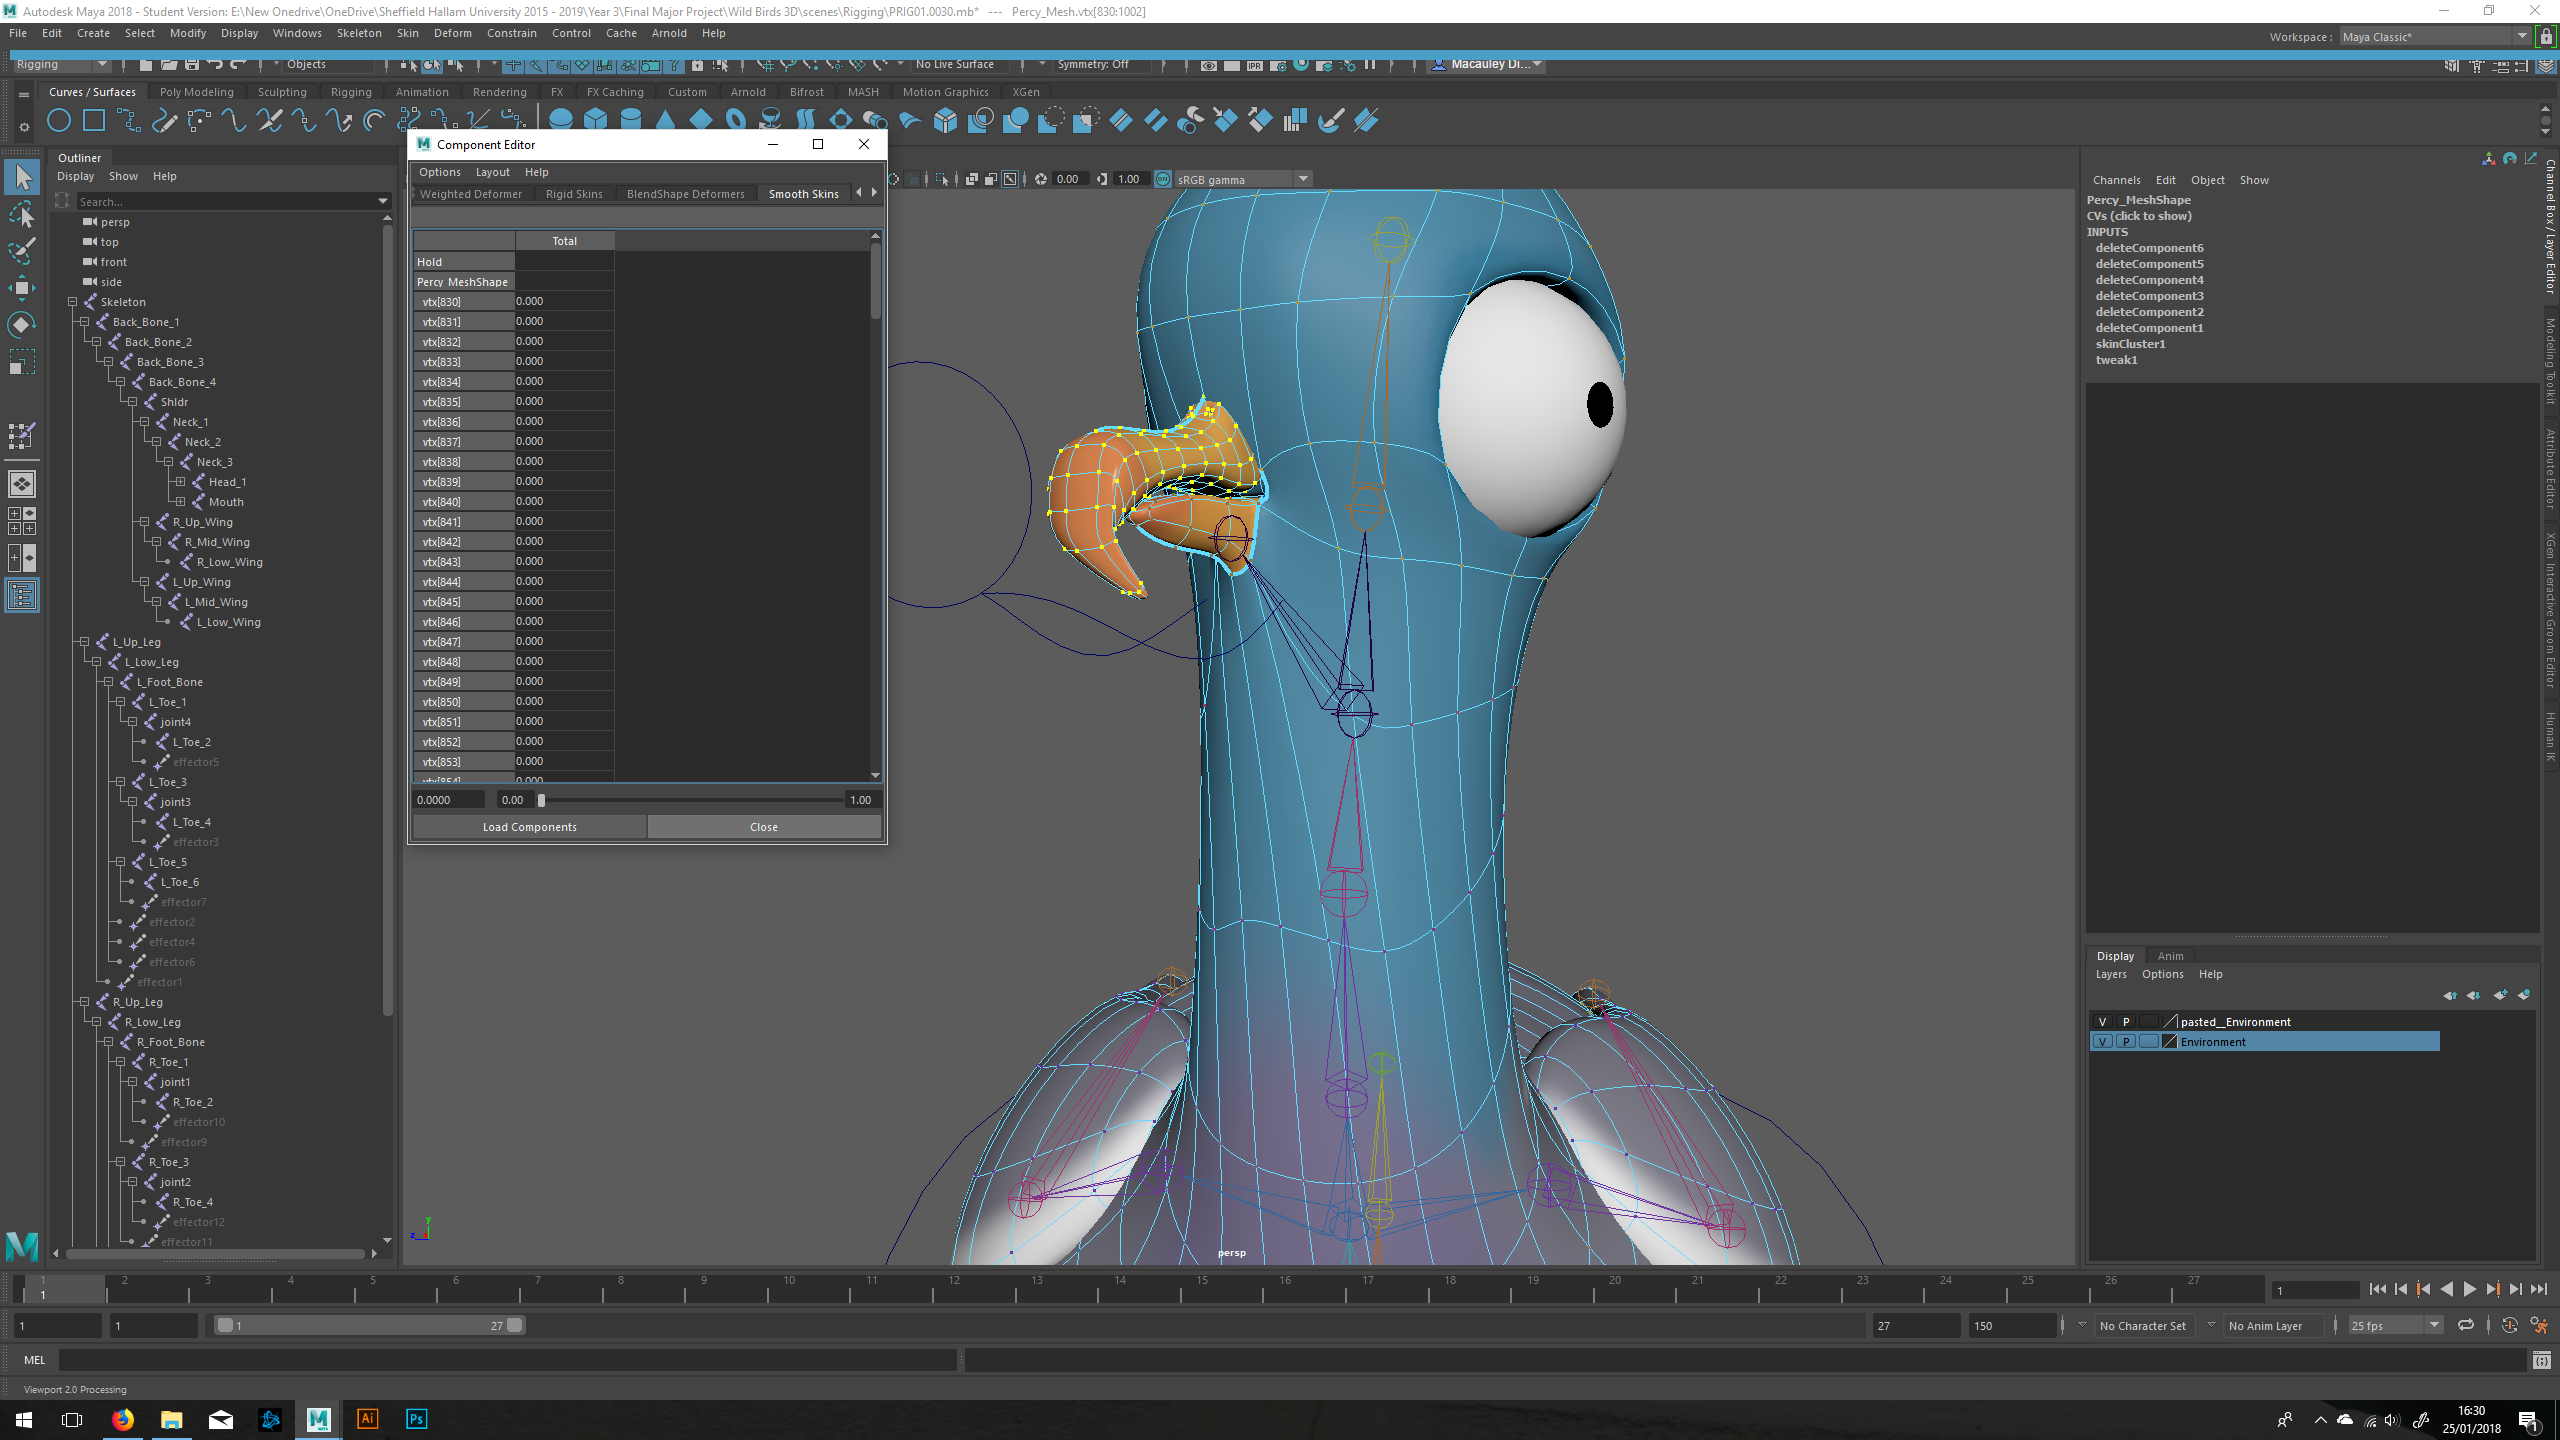Activate the Move tool
This screenshot has width=2560, height=1440.
22,288
